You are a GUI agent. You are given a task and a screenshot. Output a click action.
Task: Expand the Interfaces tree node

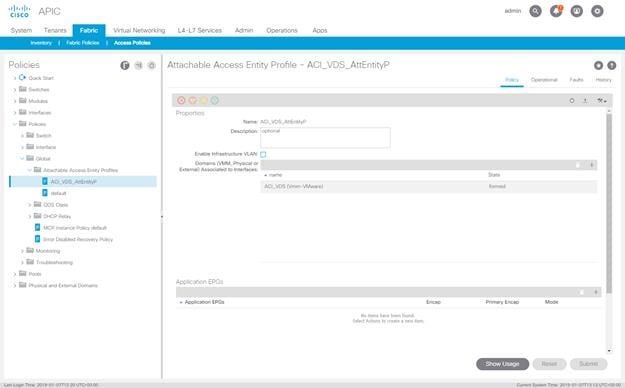15,113
